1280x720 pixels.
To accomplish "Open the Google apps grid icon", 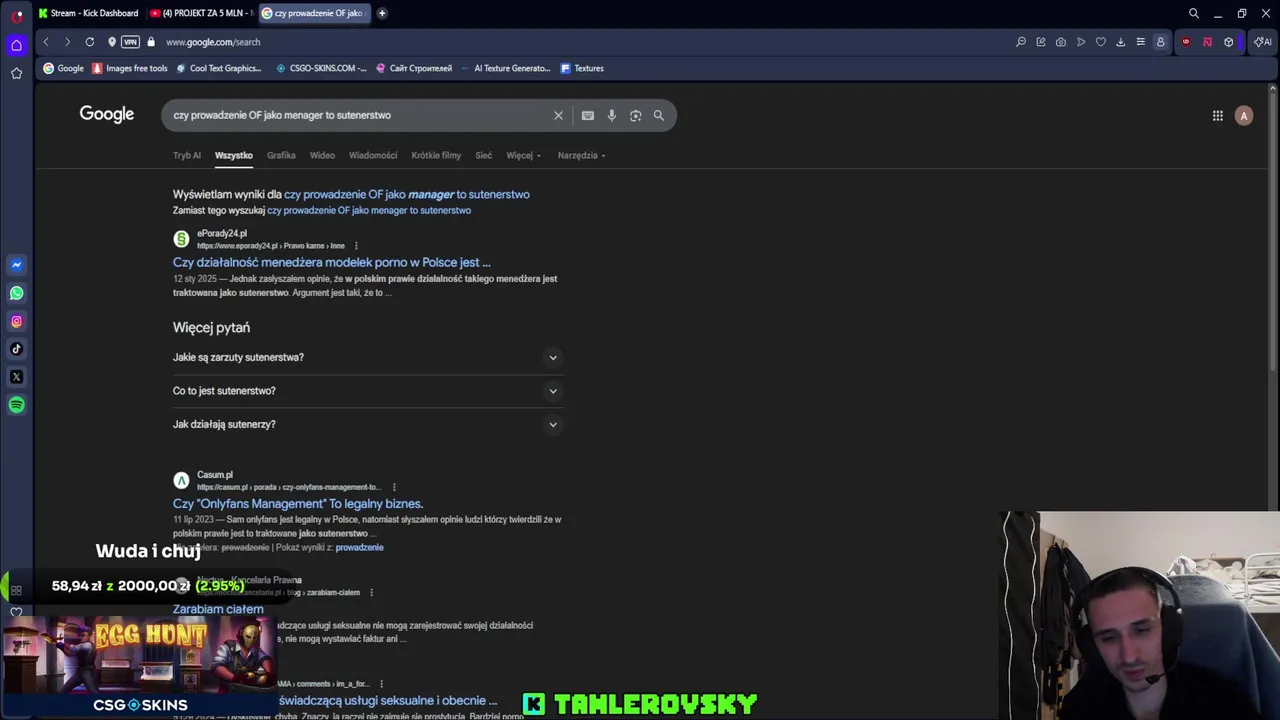I will tap(1218, 116).
